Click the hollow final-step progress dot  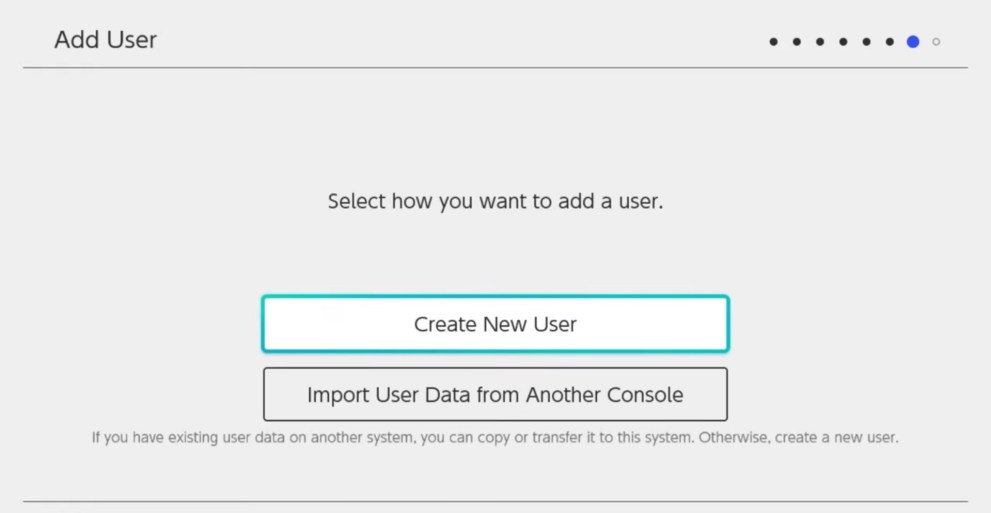pos(936,42)
